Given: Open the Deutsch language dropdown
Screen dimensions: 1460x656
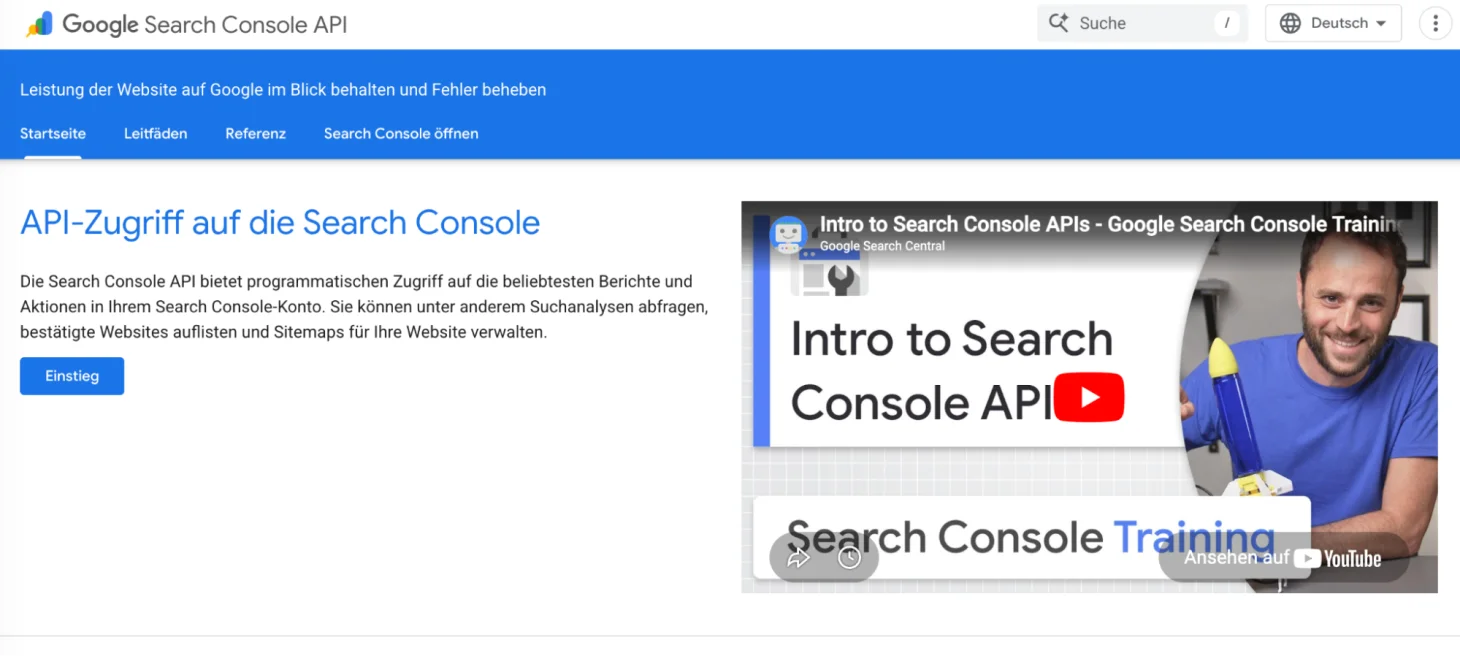Looking at the screenshot, I should click(1333, 23).
